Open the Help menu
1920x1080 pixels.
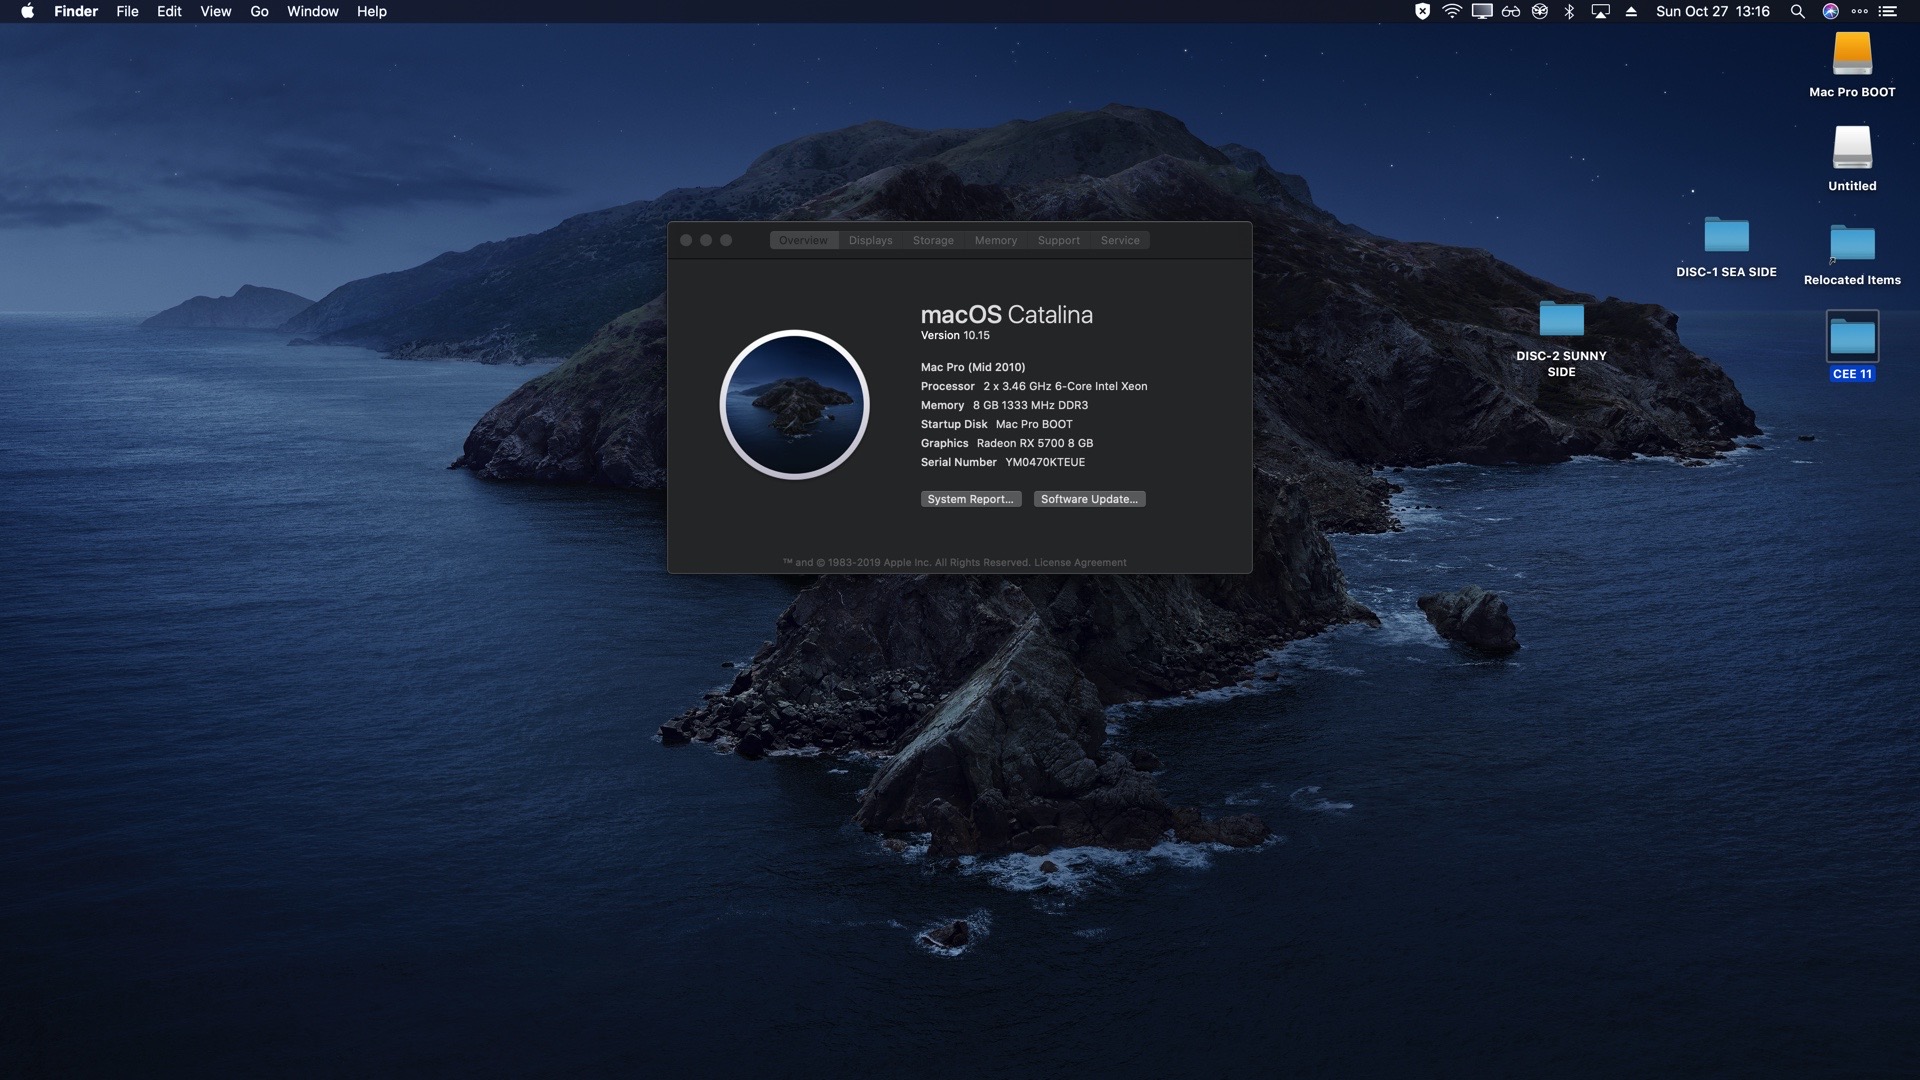[371, 11]
